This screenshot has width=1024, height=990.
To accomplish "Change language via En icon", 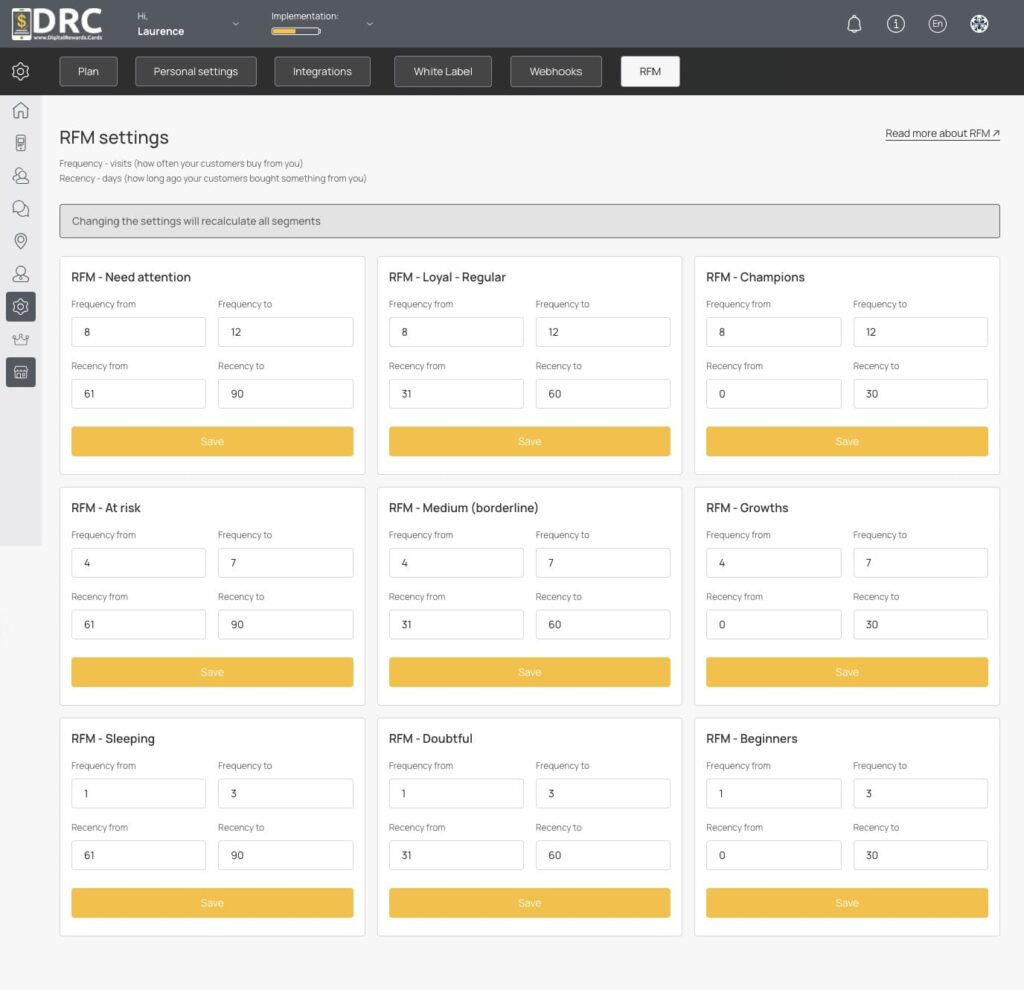I will [937, 24].
